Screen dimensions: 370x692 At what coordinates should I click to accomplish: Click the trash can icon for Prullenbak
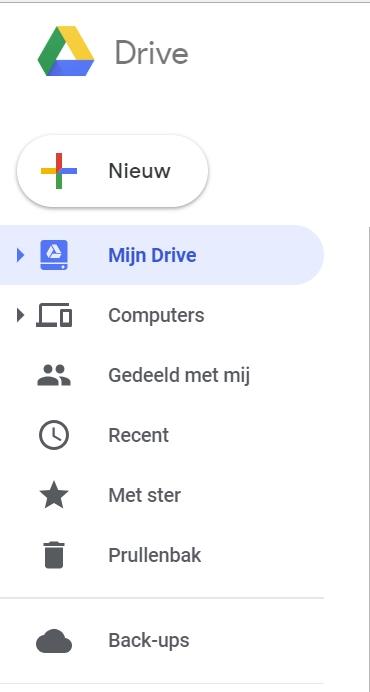[x=54, y=555]
